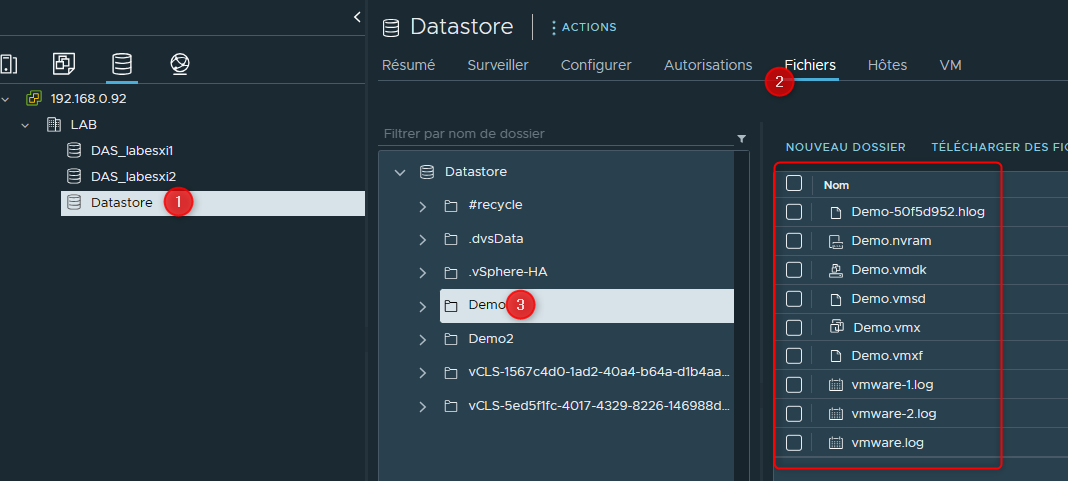Check the box for Demo.vmdk
Screen dimensions: 1068x481
794,270
